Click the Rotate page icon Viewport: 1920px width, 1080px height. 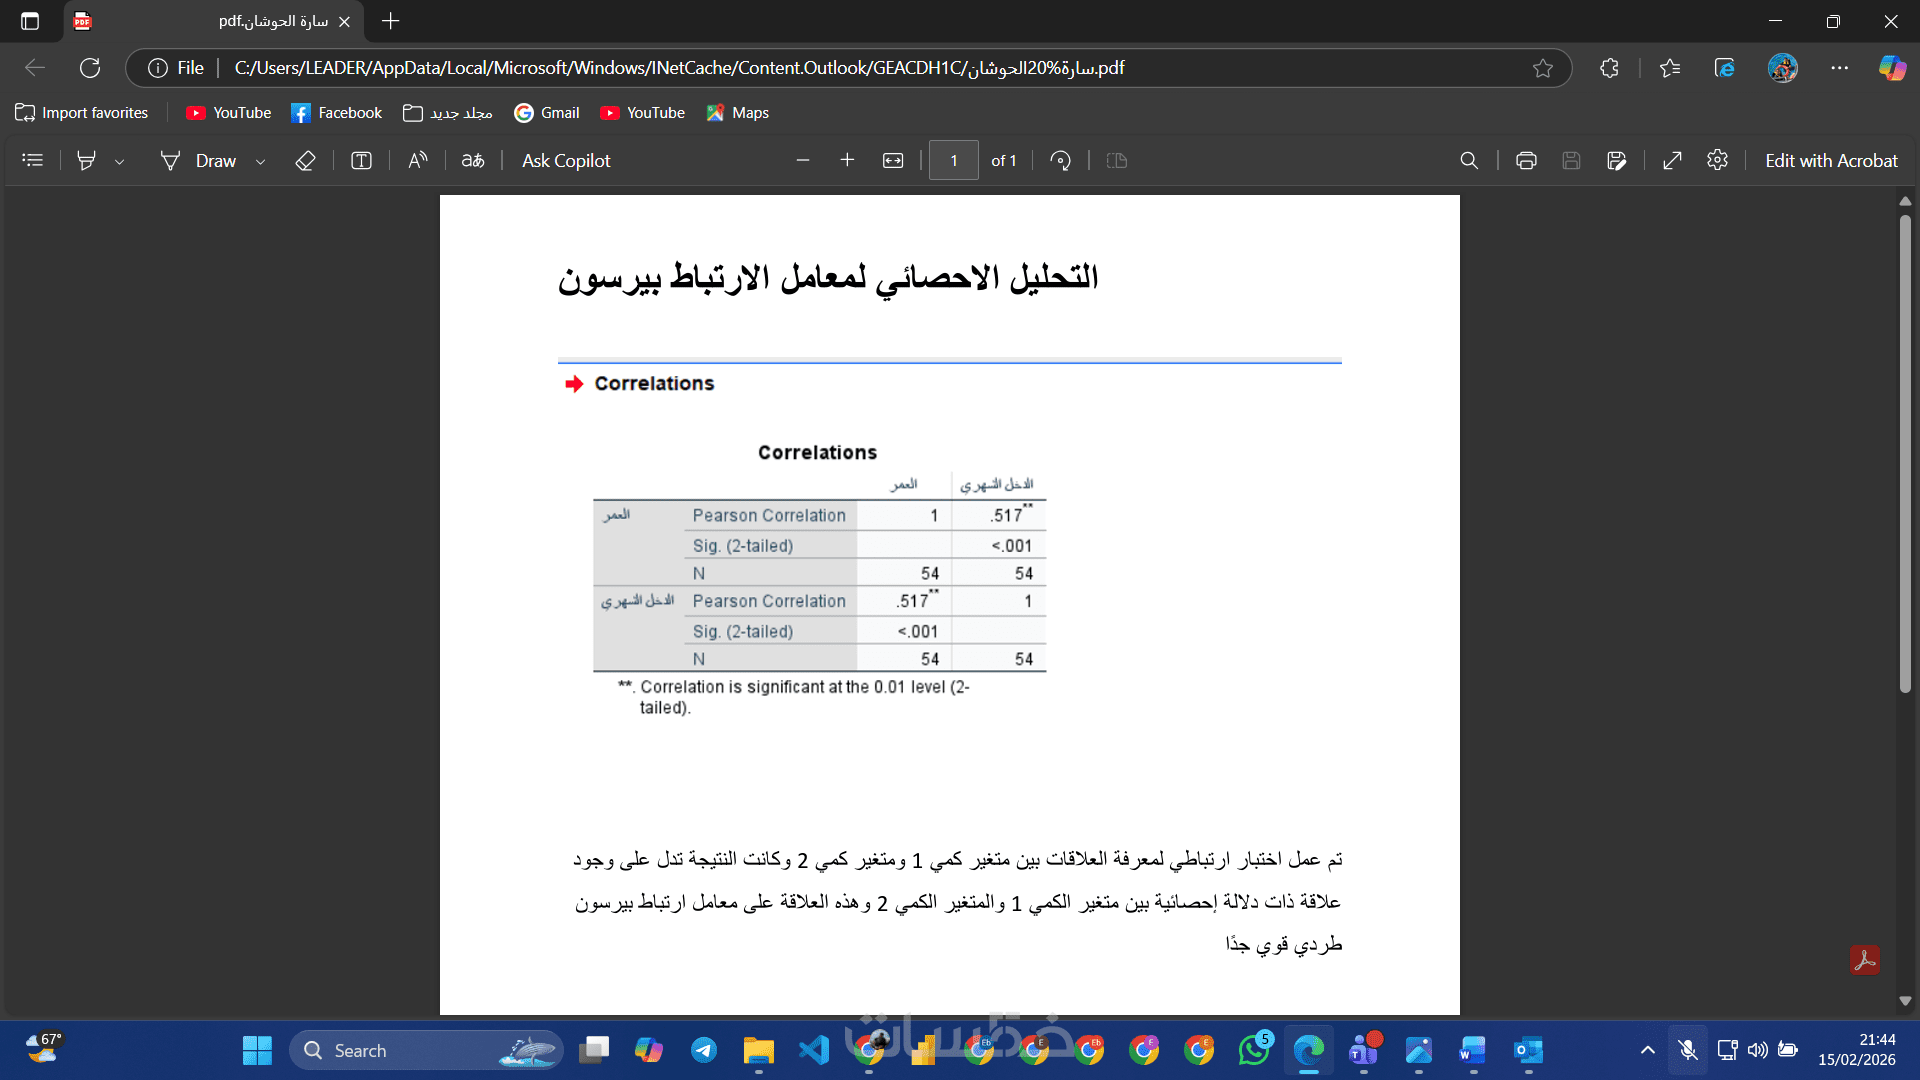point(1060,160)
